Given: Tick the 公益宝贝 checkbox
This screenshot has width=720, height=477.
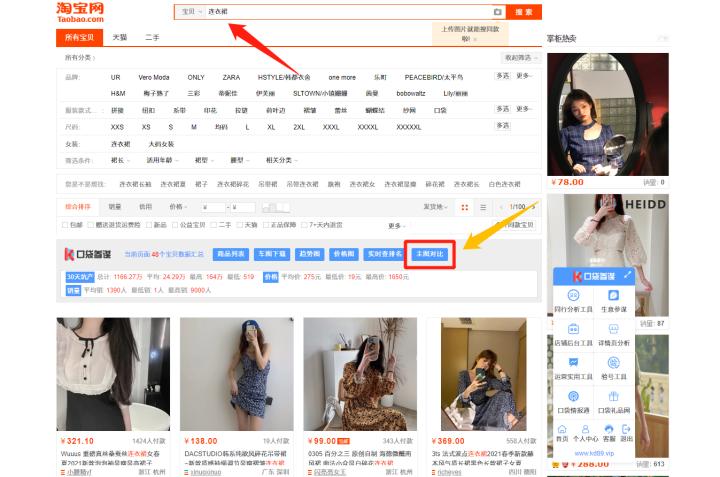Looking at the screenshot, I should point(175,225).
